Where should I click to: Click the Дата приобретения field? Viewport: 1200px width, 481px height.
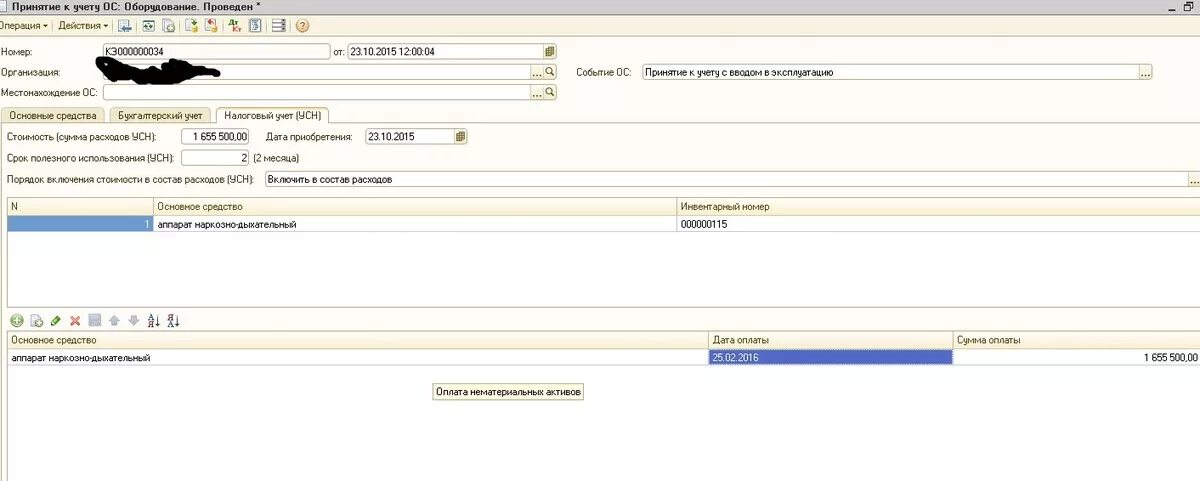(410, 136)
